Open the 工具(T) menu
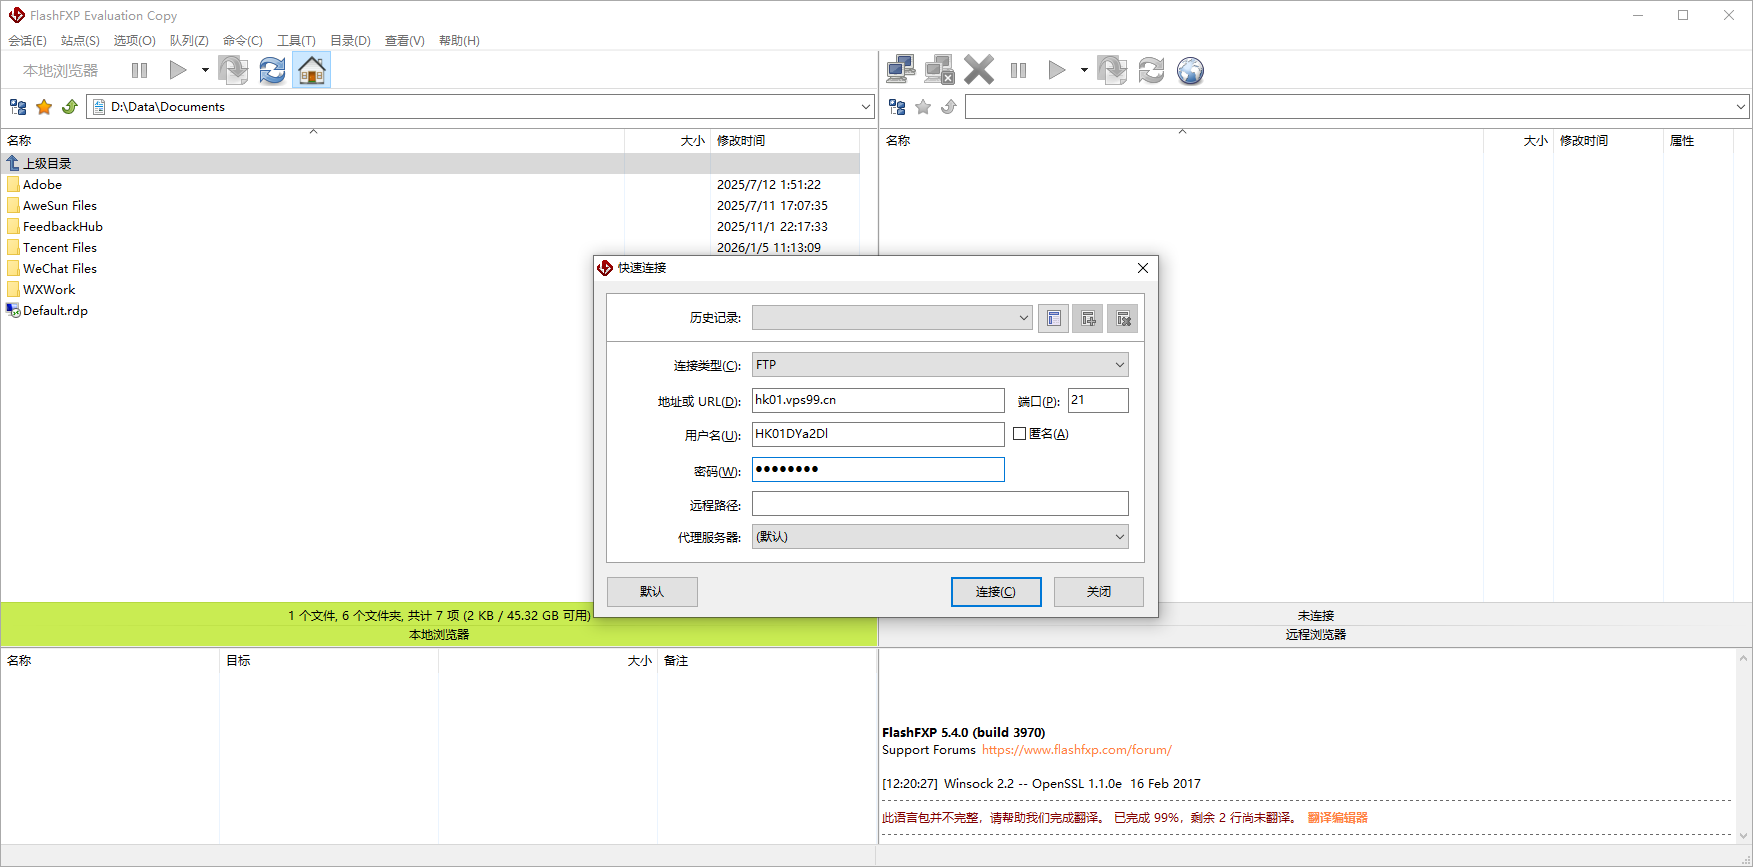Image resolution: width=1753 pixels, height=867 pixels. click(296, 41)
